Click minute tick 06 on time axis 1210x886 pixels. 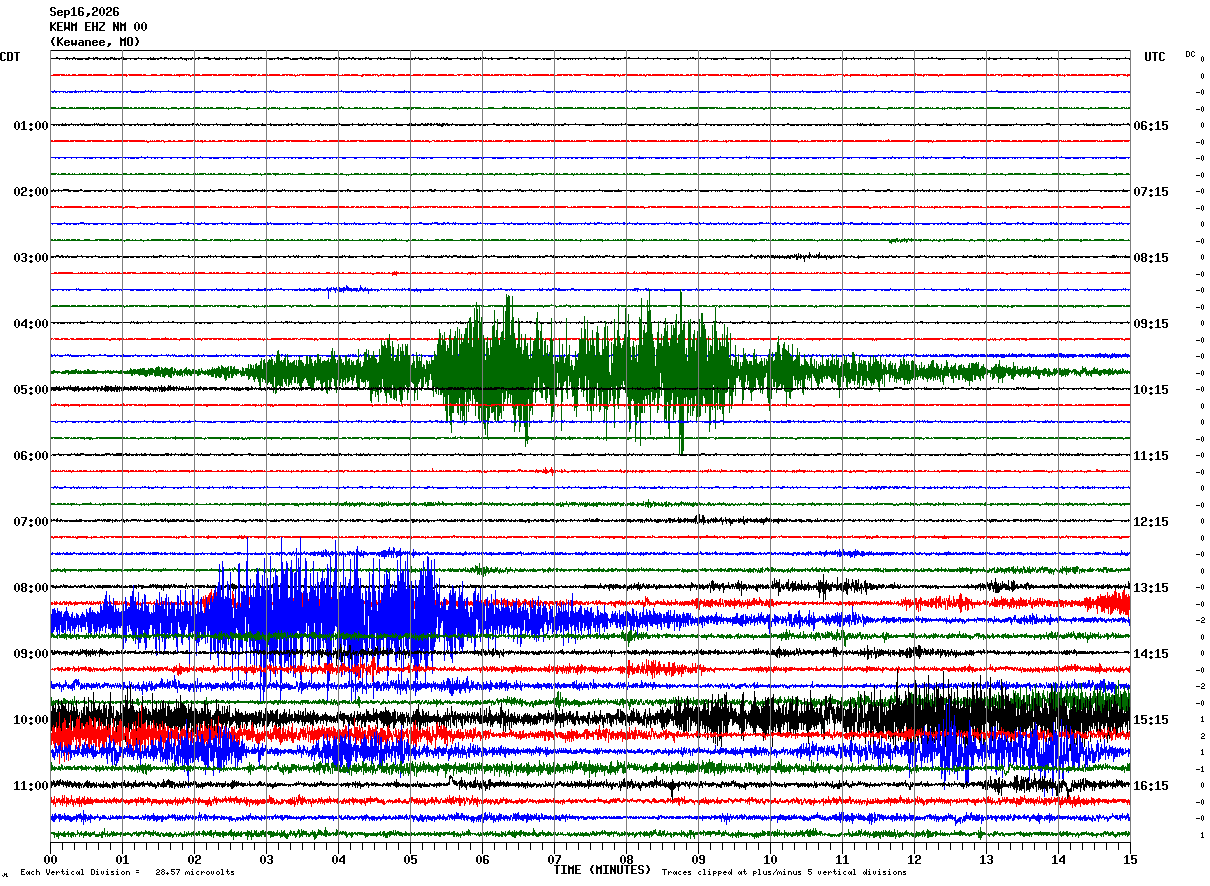pos(482,859)
